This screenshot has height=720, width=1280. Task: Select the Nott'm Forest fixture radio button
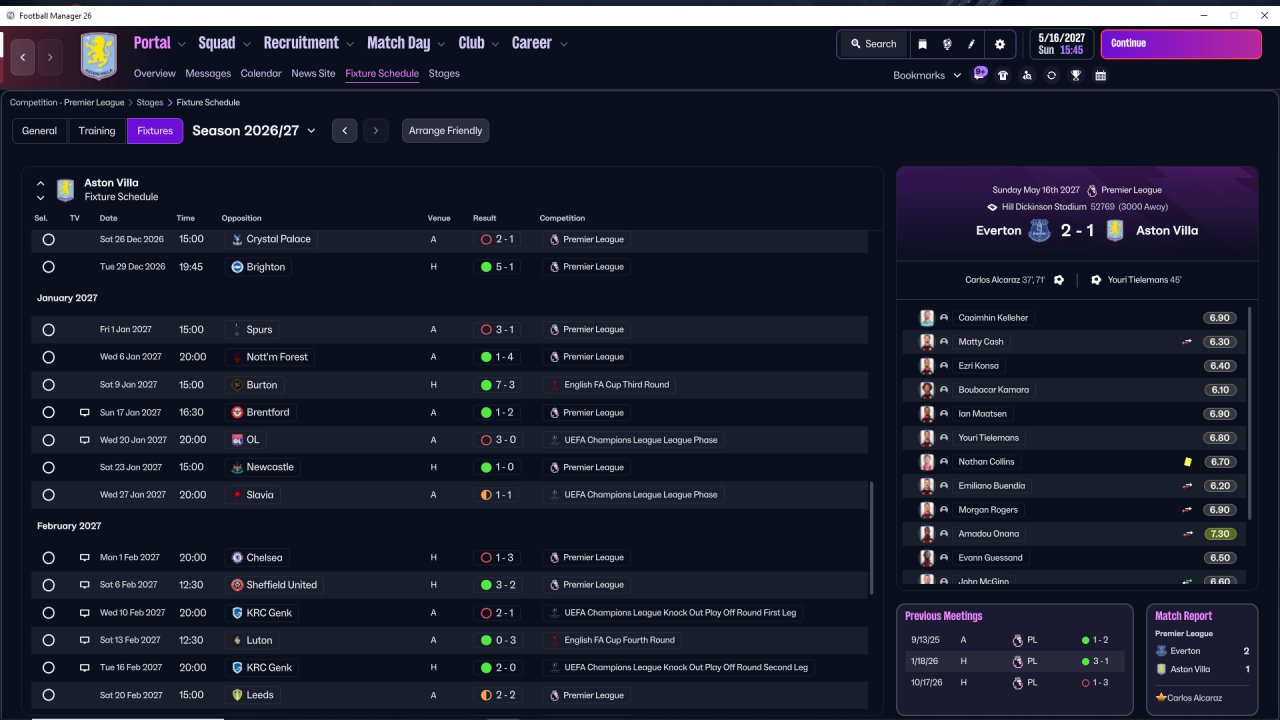point(48,357)
